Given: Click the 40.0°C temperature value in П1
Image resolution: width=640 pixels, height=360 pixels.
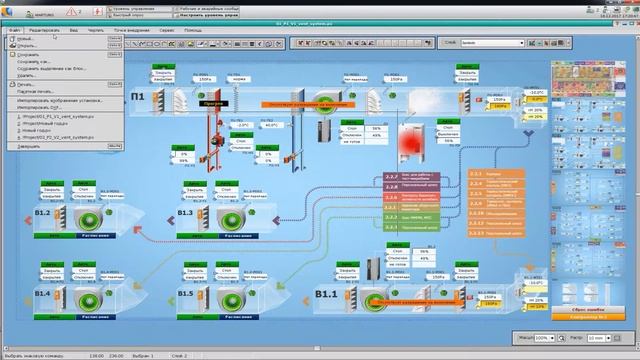Looking at the screenshot, I should pyautogui.click(x=271, y=125).
